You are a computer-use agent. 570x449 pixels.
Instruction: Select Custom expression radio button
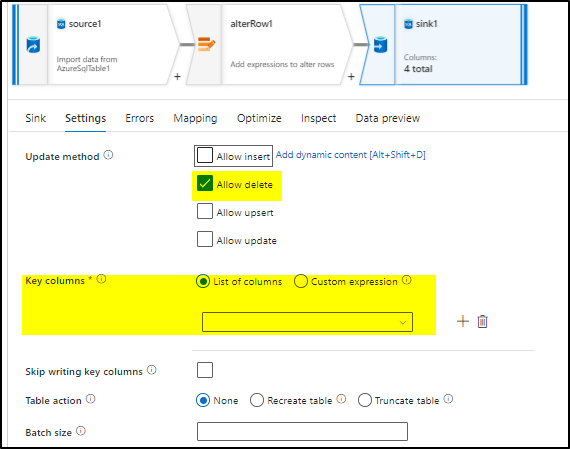[x=301, y=281]
